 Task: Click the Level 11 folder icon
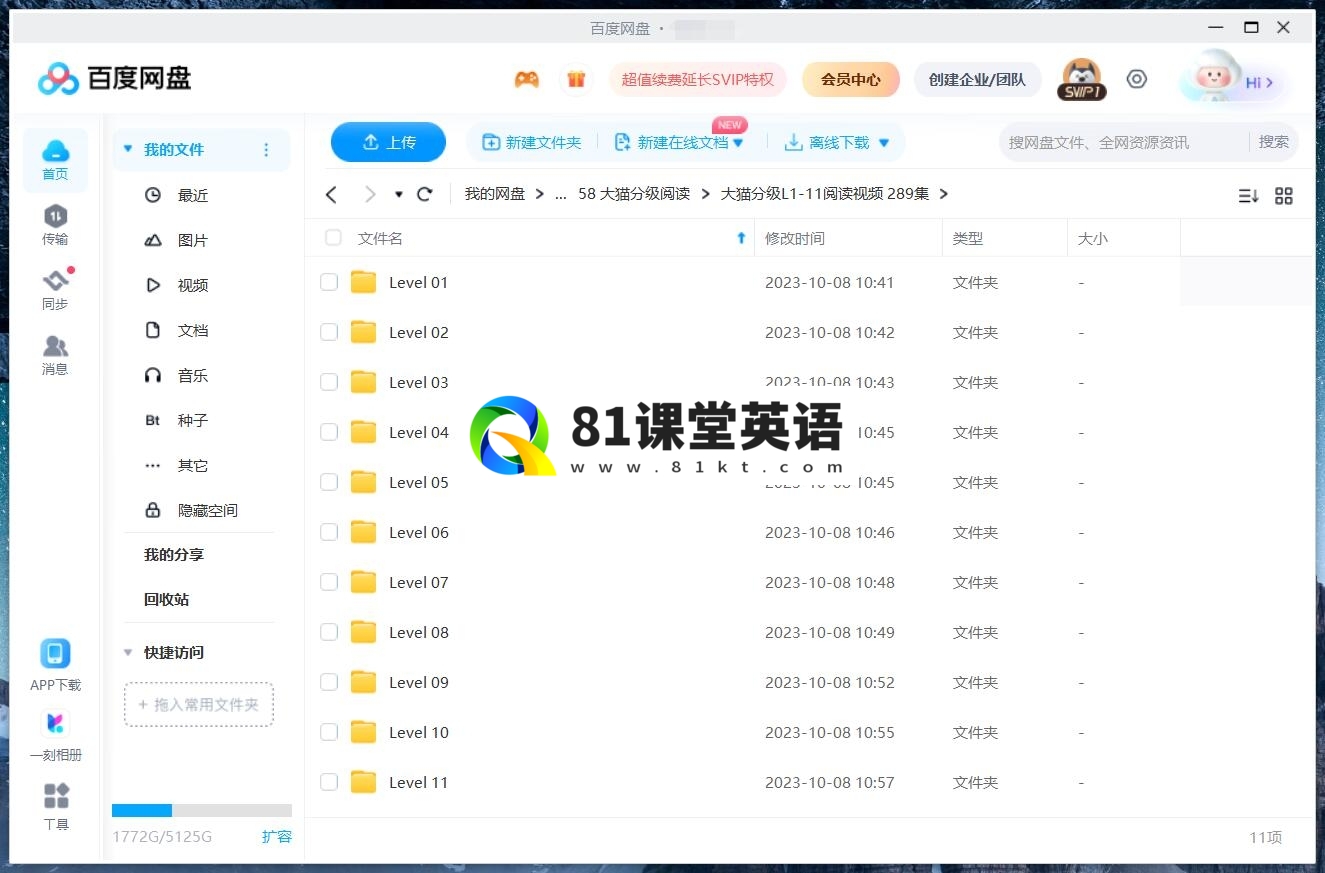(x=363, y=782)
